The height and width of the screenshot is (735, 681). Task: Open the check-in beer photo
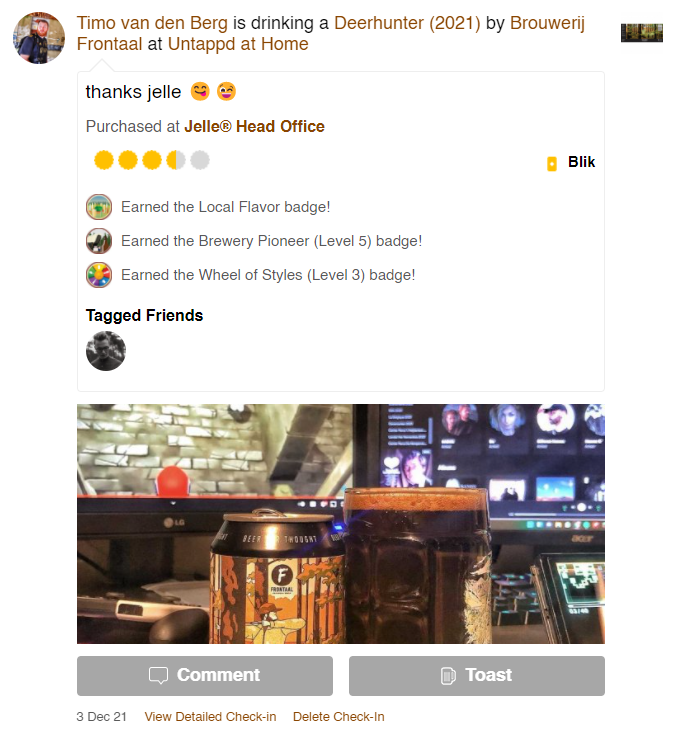coord(341,524)
